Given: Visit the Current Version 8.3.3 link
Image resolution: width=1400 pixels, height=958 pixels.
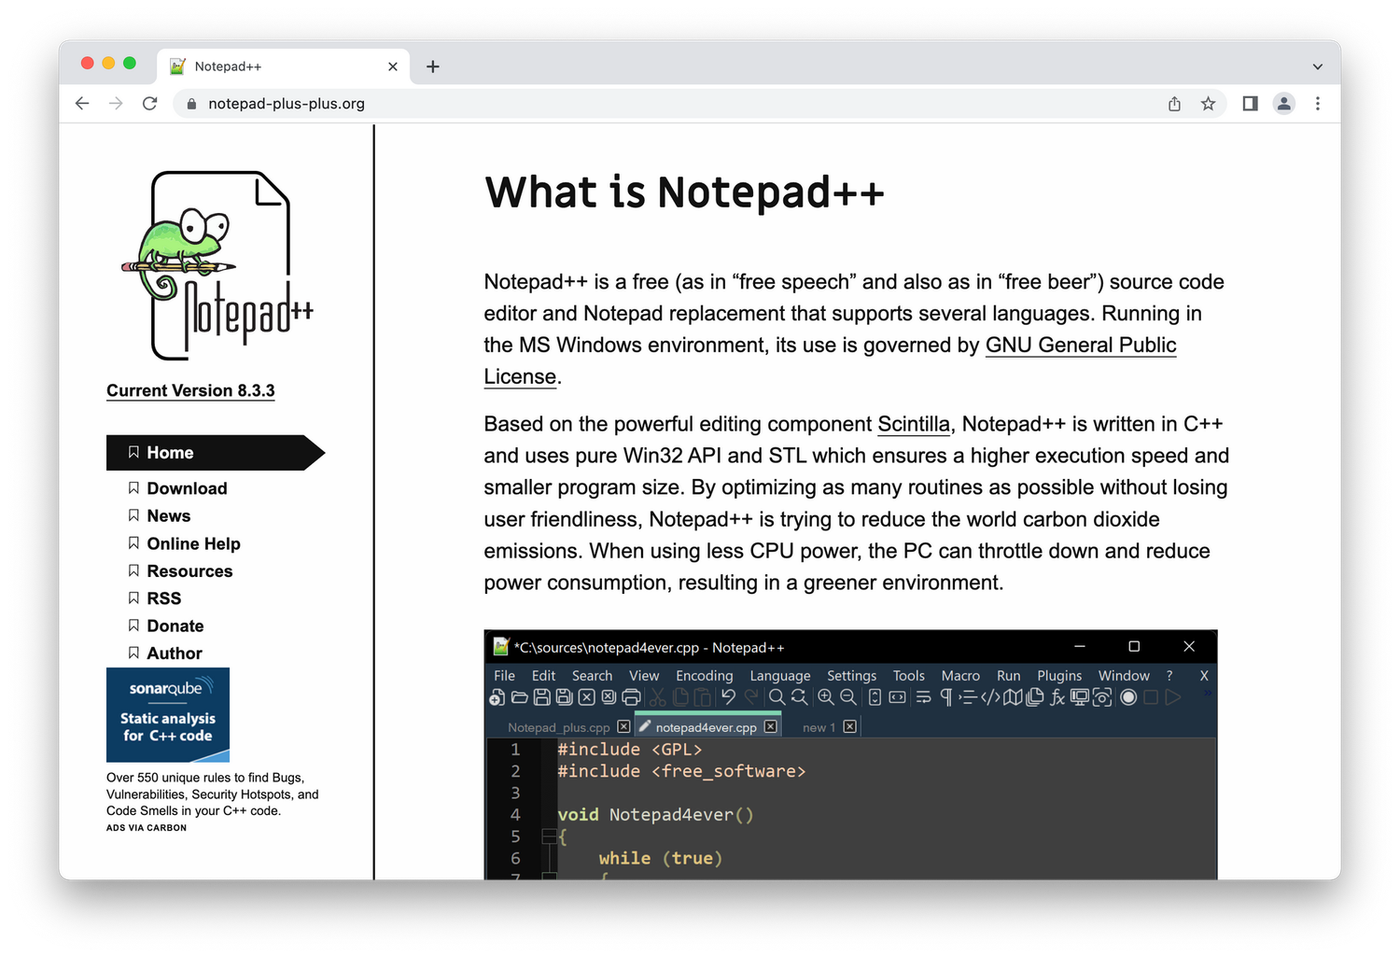Looking at the screenshot, I should 190,390.
